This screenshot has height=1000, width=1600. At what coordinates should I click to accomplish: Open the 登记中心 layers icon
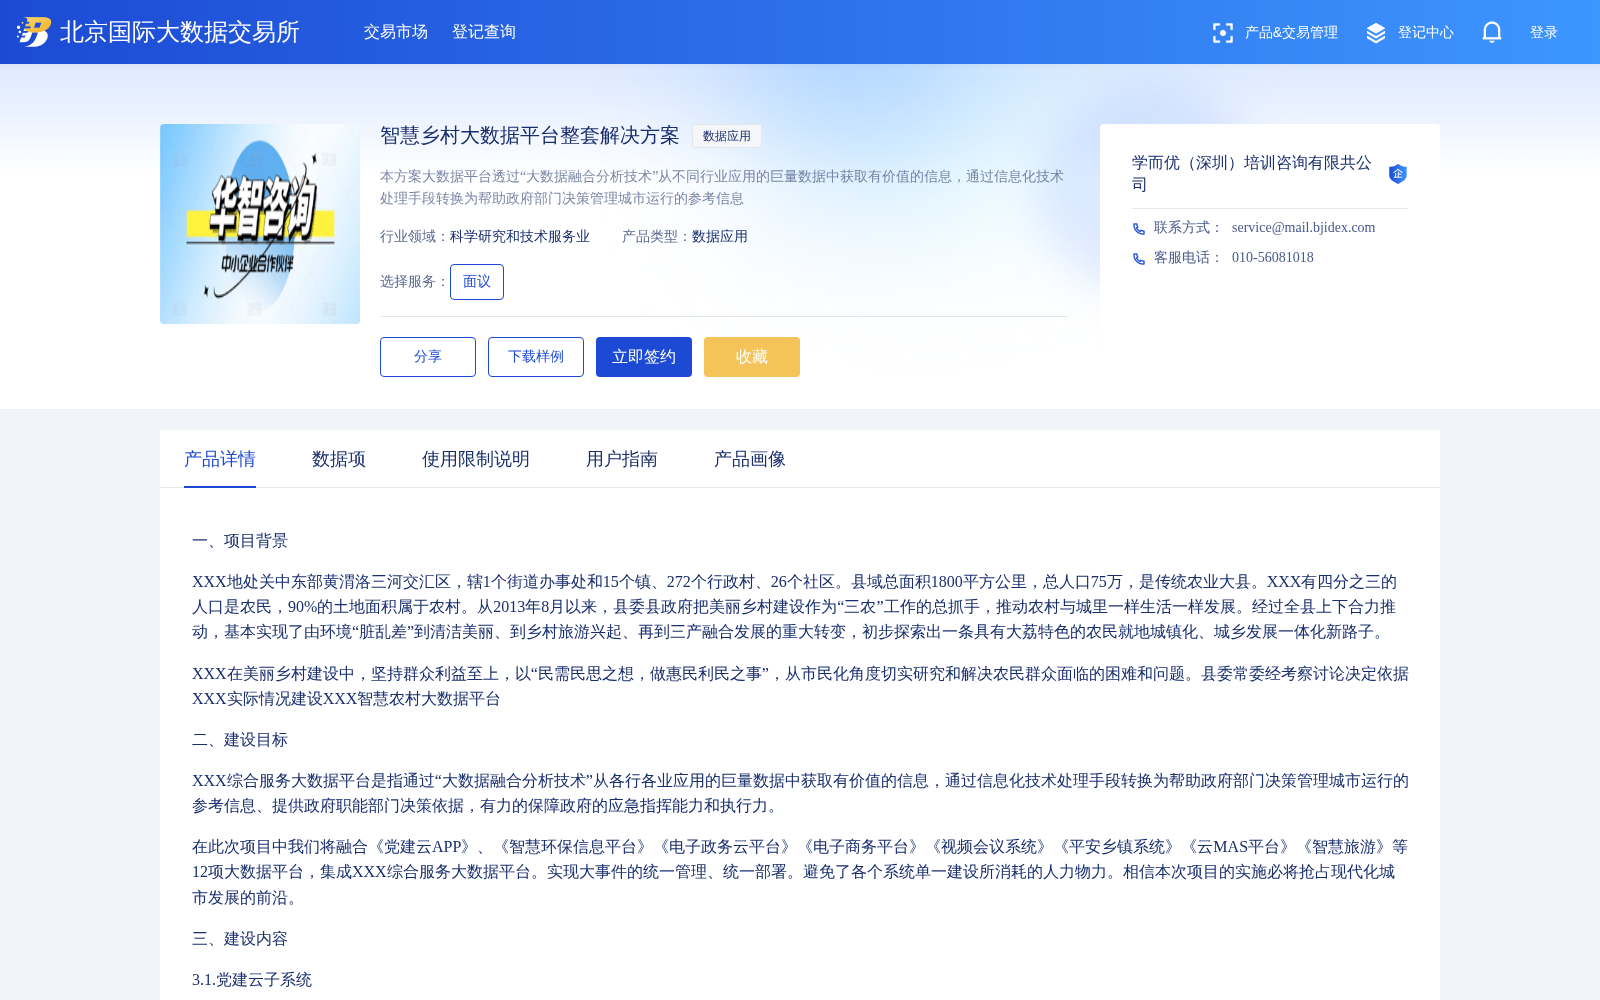click(1376, 33)
